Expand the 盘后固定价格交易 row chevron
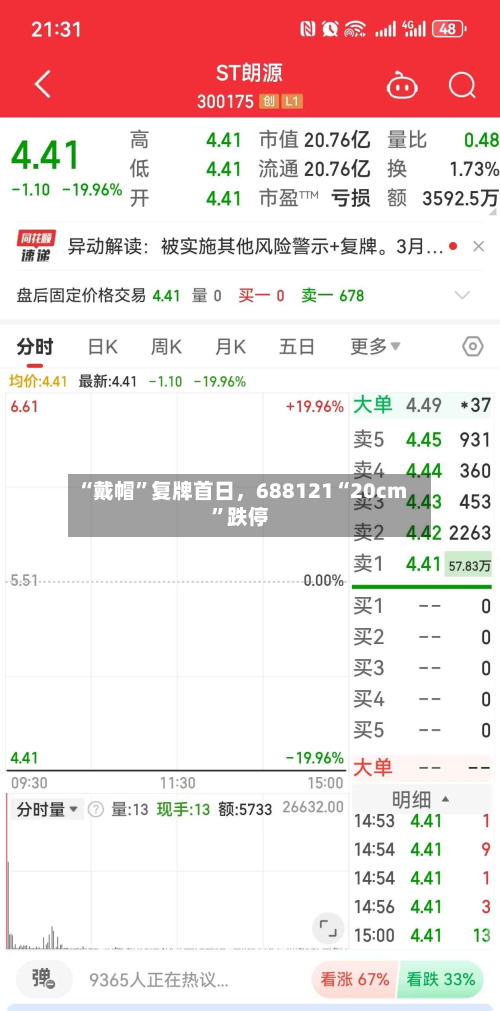 point(462,296)
